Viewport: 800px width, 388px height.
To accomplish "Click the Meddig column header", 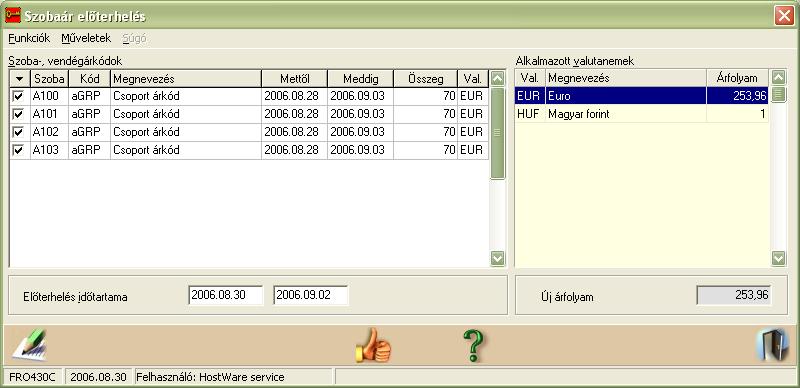I will (x=361, y=79).
